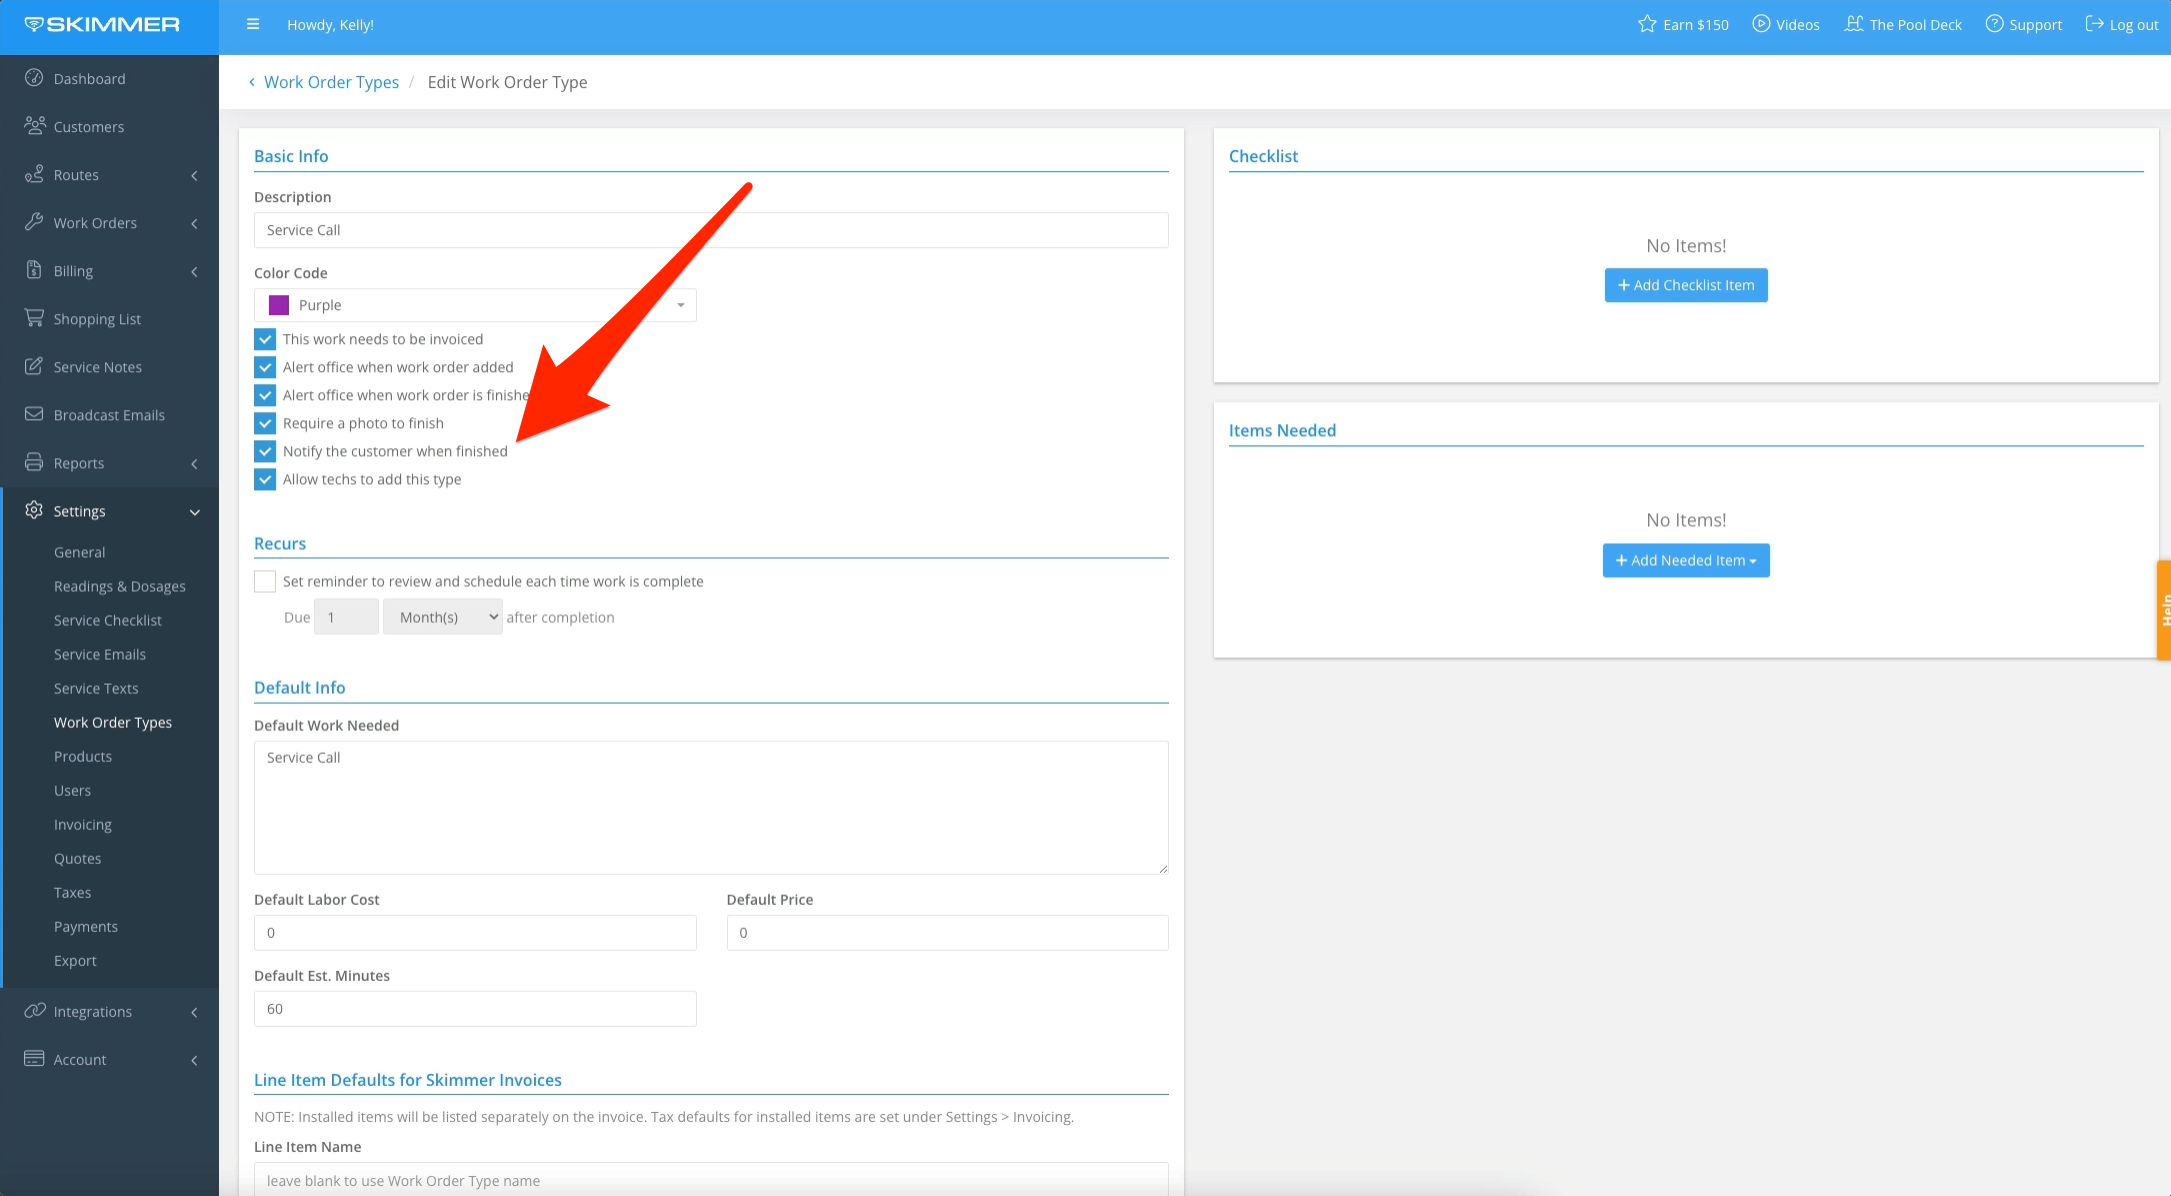Viewport: 2171px width, 1196px height.
Task: Open the Shopping List section
Action: pos(96,318)
